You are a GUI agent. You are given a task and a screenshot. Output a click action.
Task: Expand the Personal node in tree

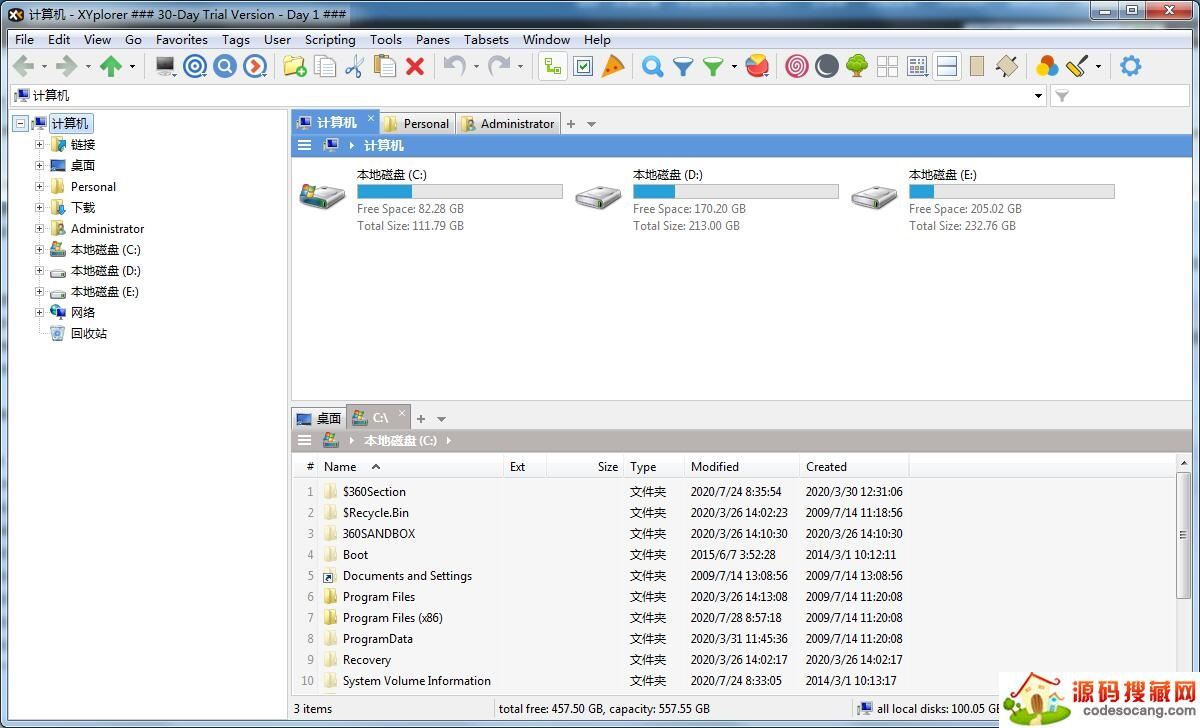tap(39, 187)
